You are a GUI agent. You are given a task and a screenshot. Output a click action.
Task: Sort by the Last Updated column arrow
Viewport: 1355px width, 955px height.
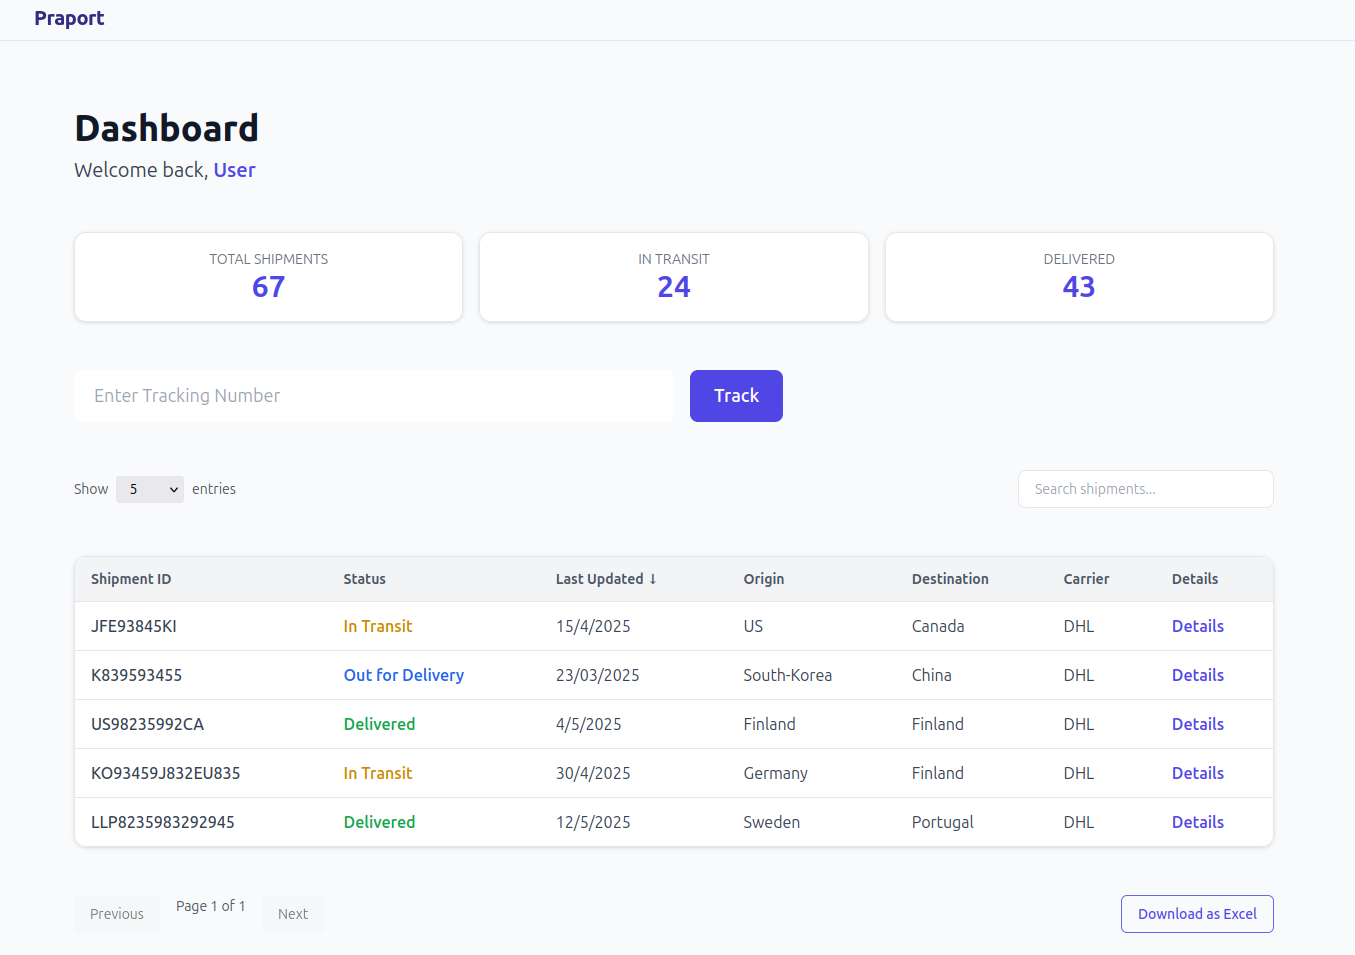pos(655,578)
